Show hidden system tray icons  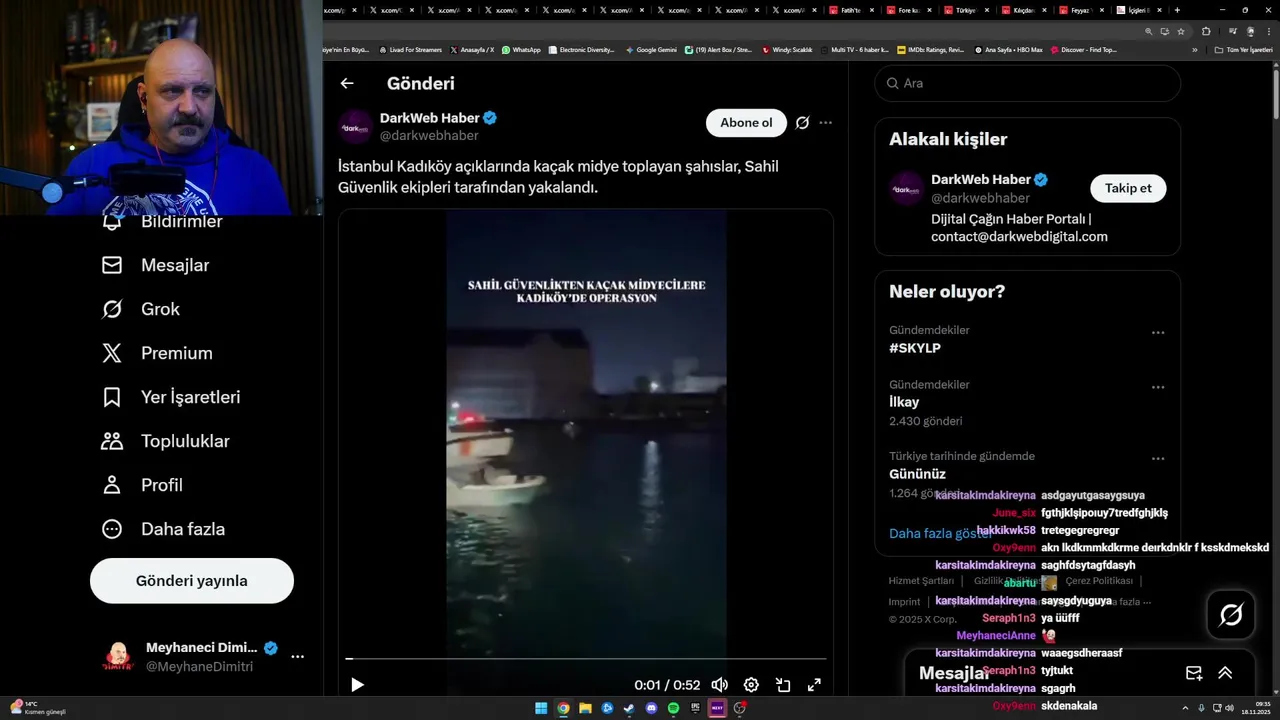pos(1186,708)
